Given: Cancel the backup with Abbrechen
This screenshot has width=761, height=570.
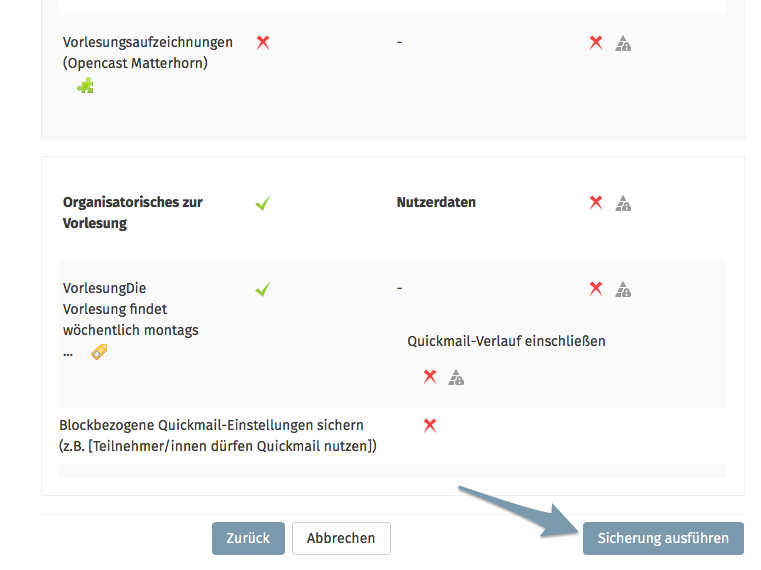Looking at the screenshot, I should tap(341, 538).
